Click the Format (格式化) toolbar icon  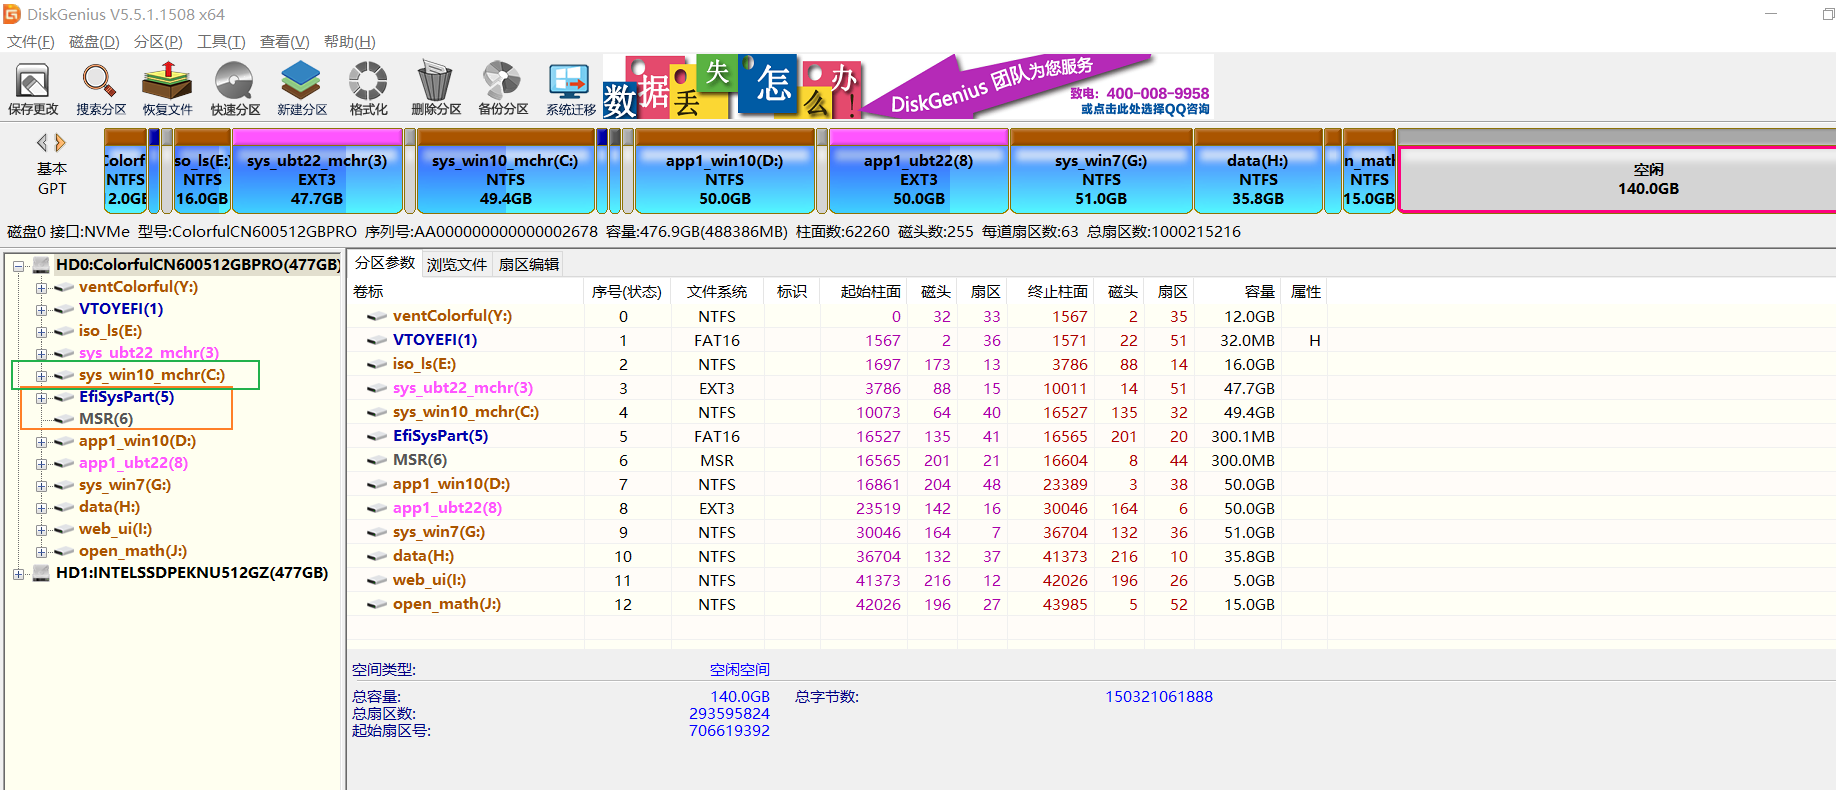point(368,88)
